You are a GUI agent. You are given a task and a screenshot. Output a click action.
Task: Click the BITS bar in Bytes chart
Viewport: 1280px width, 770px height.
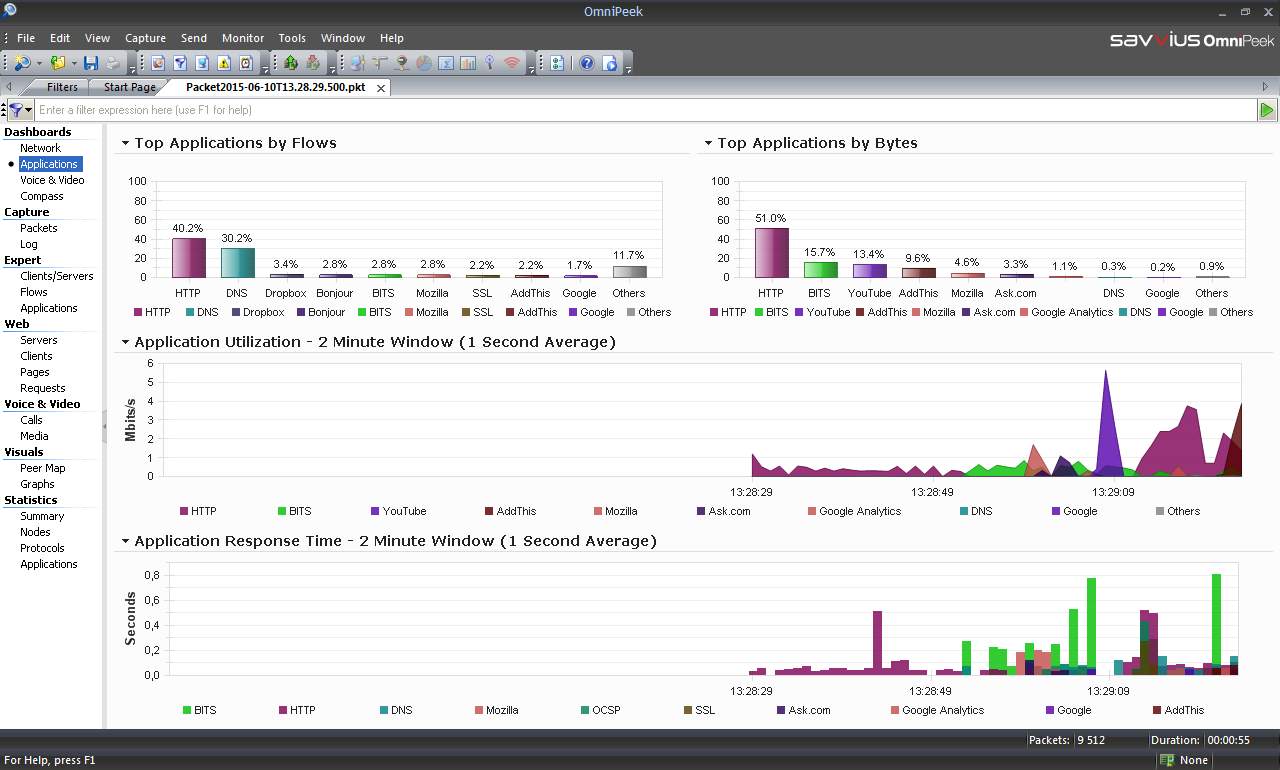pos(819,270)
